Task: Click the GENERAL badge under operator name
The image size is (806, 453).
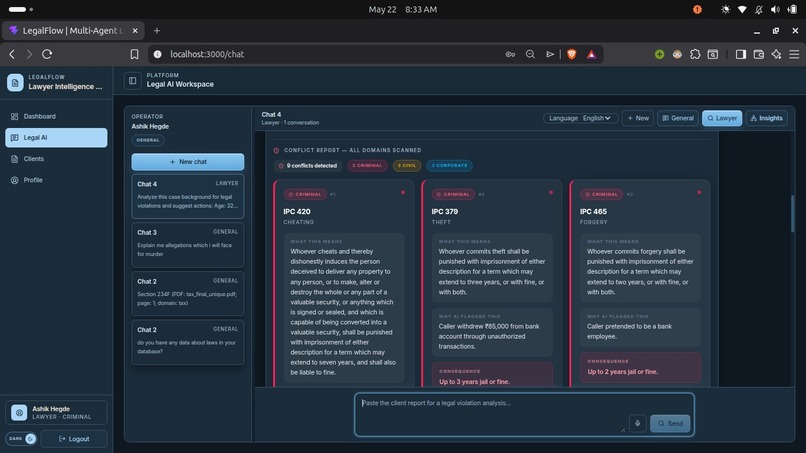Action: pos(148,140)
